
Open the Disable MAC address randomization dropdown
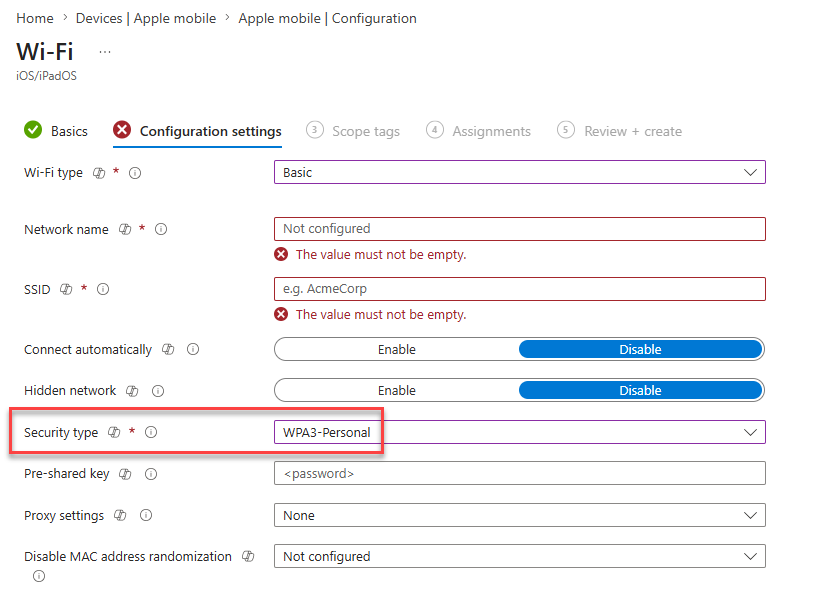[x=520, y=556]
